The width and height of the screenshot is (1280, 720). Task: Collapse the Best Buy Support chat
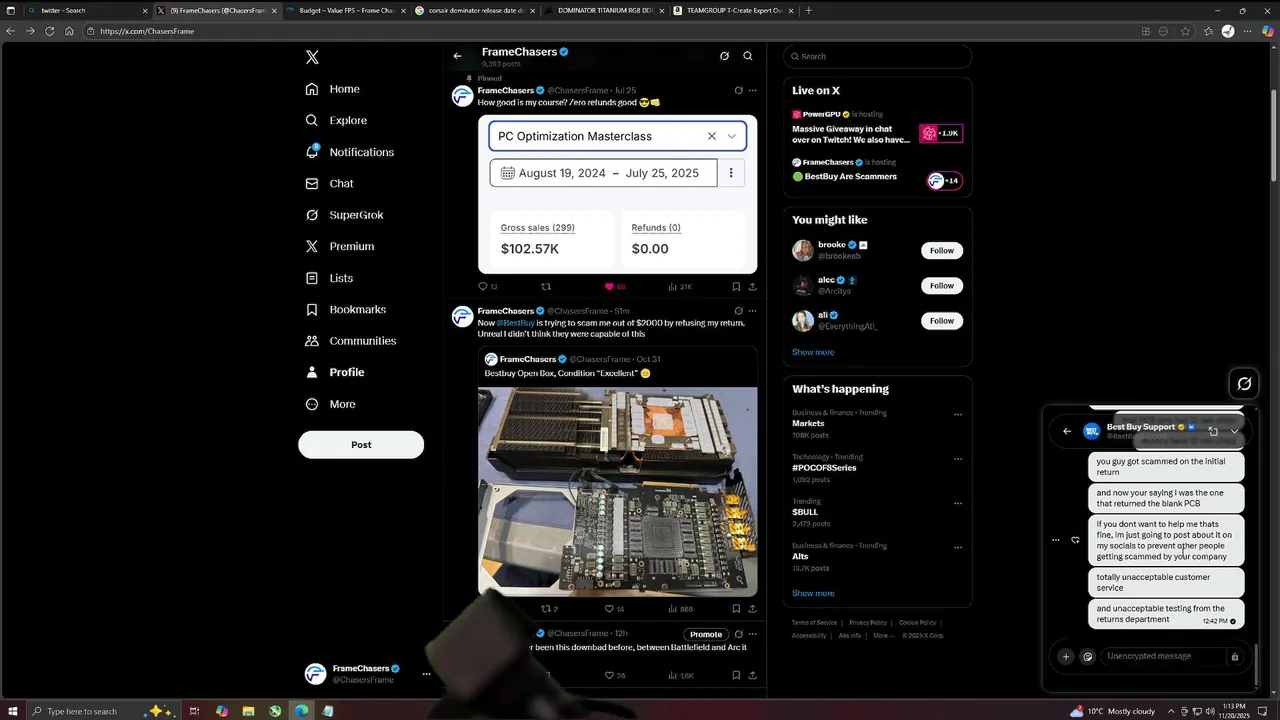tap(1234, 431)
